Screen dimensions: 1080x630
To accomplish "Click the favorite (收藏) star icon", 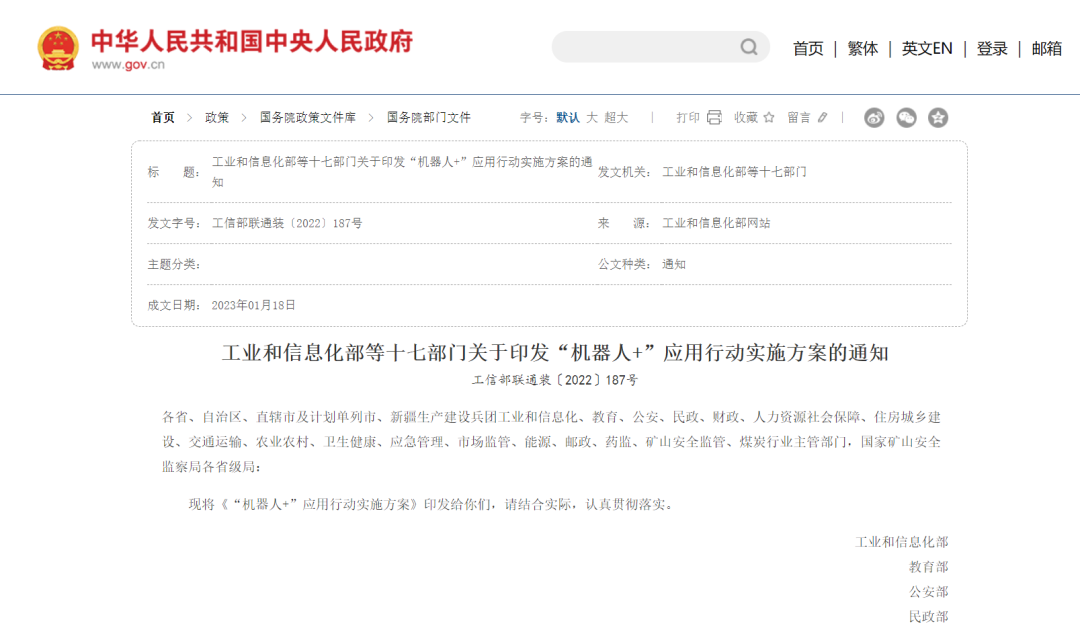I will [769, 117].
